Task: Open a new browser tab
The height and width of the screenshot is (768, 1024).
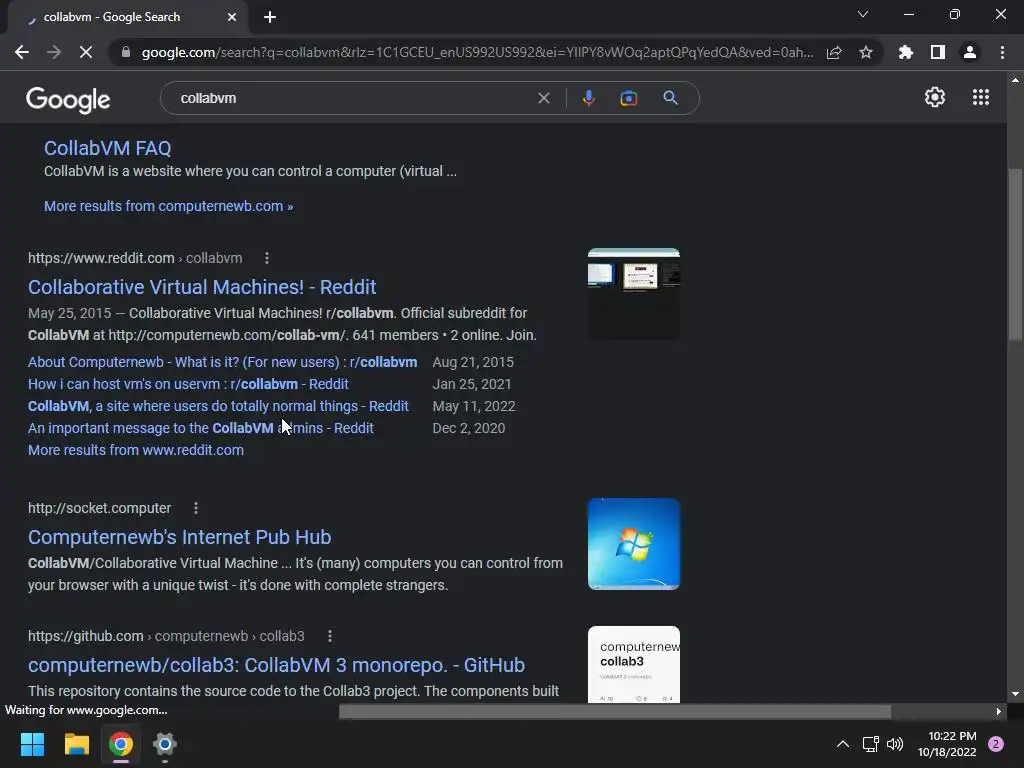Action: click(x=270, y=17)
